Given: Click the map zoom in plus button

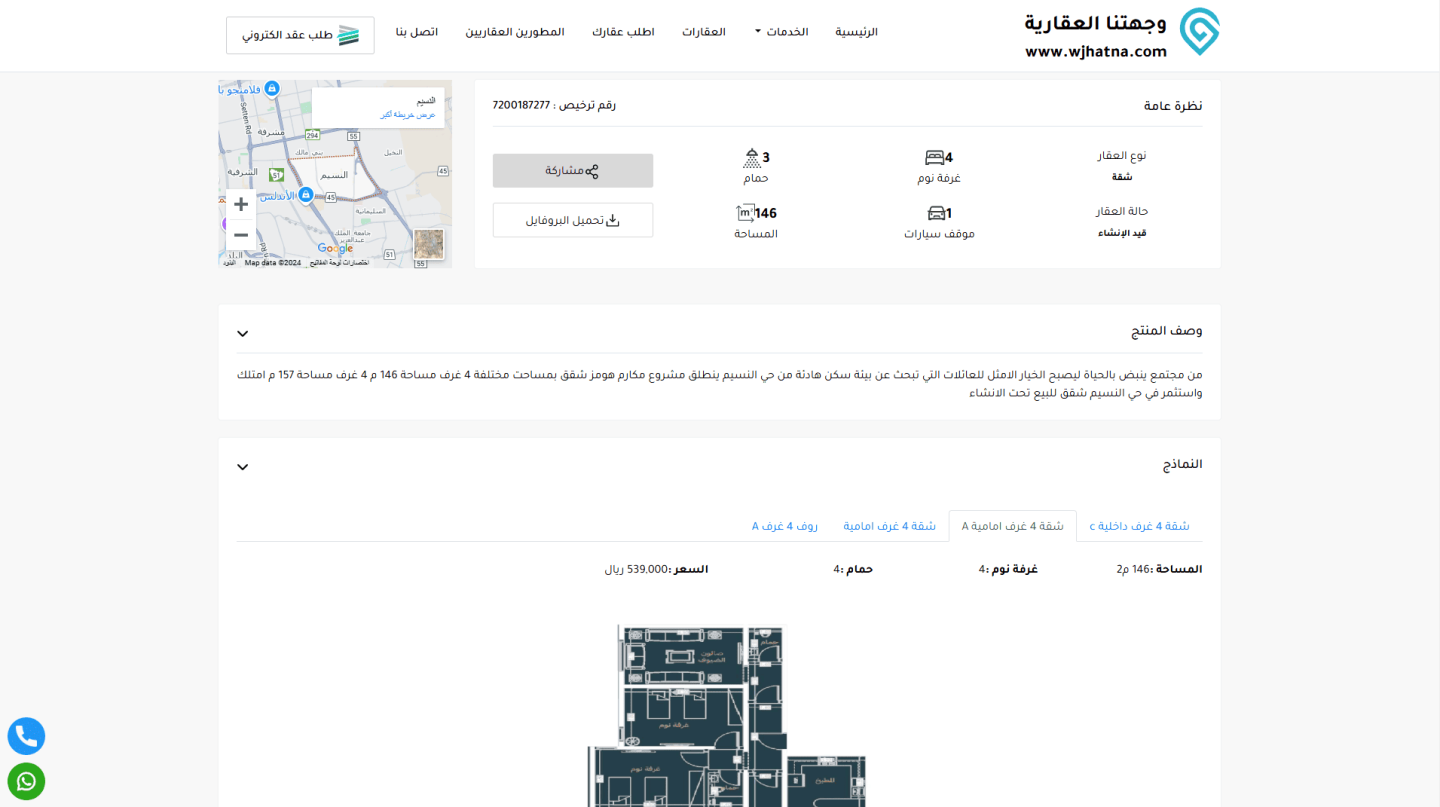Looking at the screenshot, I should pos(241,204).
